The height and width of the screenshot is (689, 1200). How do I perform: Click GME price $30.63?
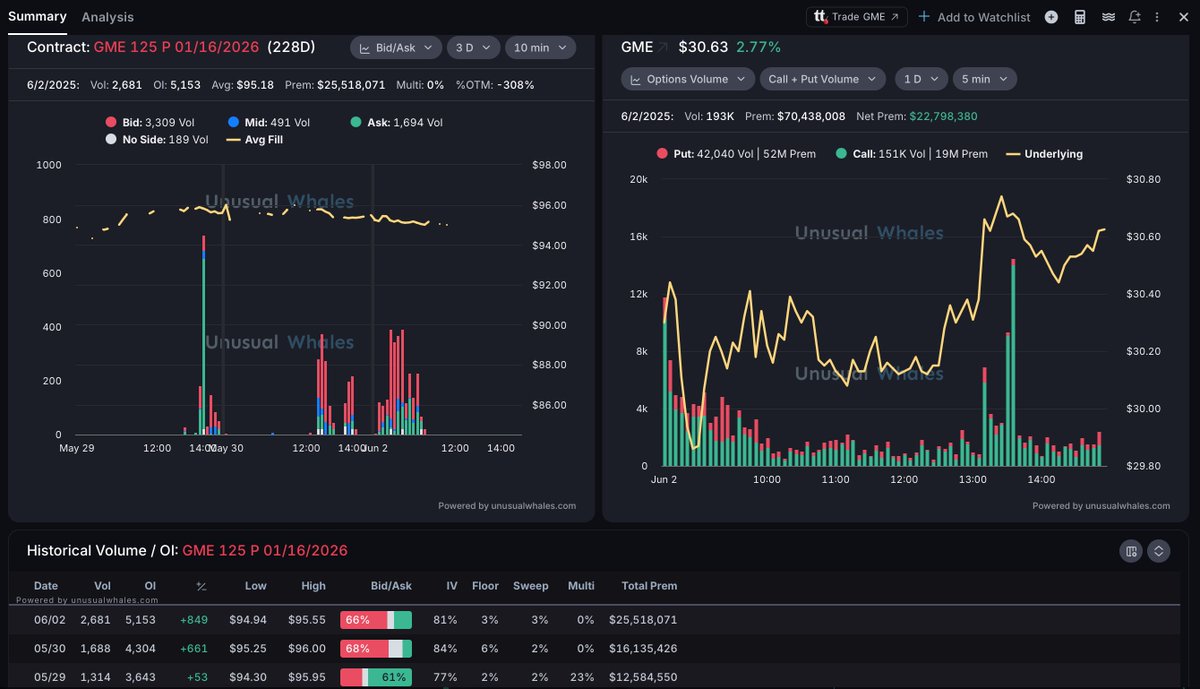point(702,47)
